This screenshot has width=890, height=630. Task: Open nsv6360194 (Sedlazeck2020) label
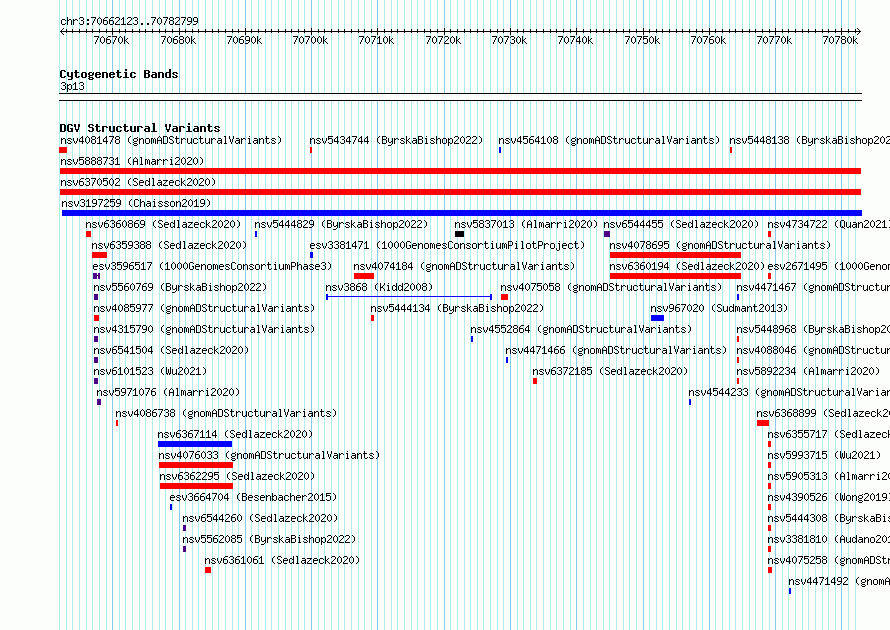click(687, 266)
